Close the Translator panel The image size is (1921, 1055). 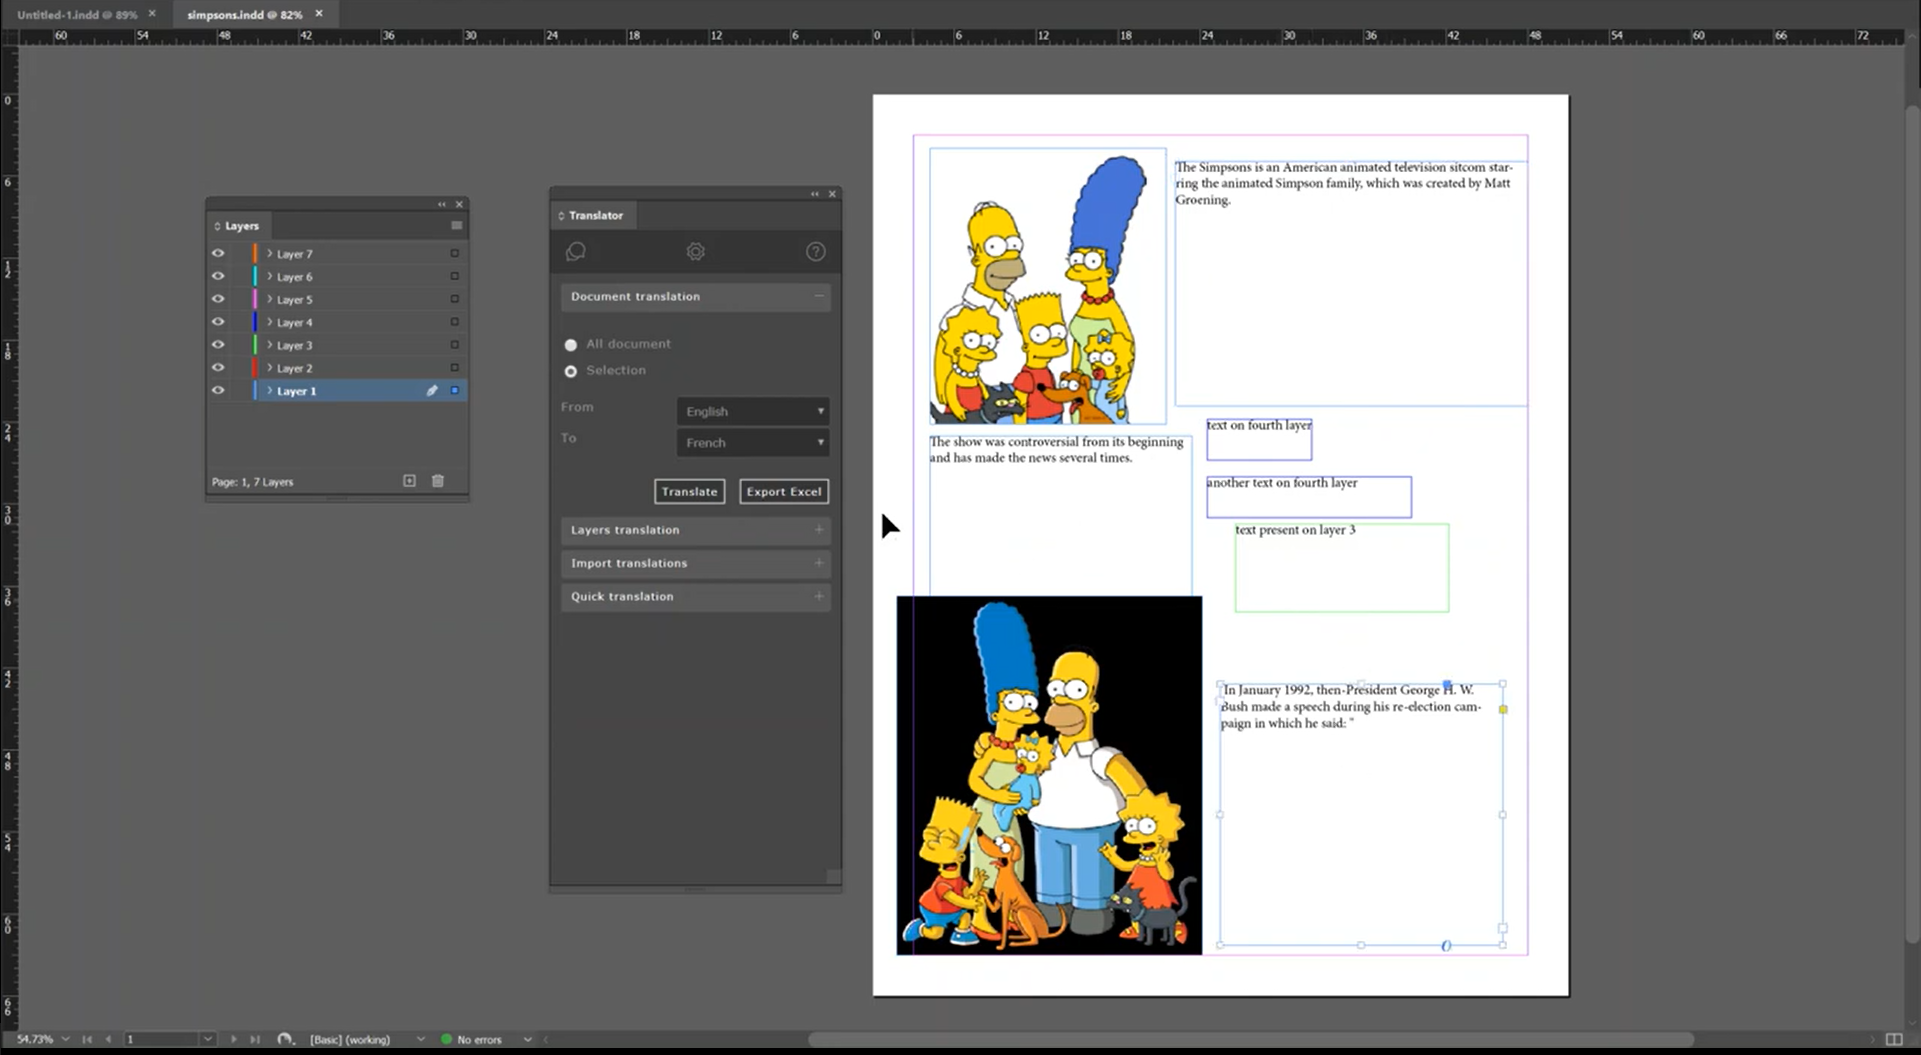[x=832, y=194]
